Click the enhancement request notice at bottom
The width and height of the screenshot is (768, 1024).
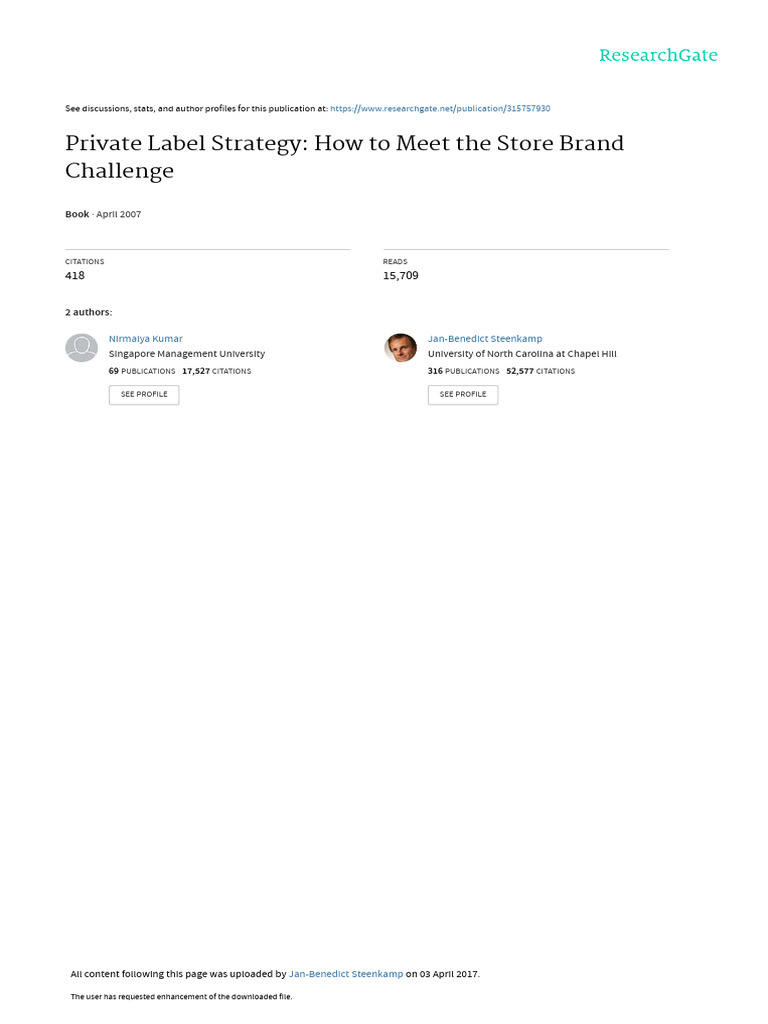182,997
